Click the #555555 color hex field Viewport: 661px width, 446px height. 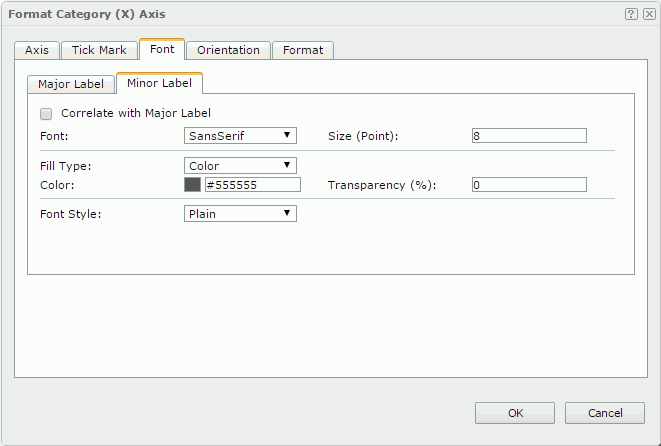(x=253, y=185)
